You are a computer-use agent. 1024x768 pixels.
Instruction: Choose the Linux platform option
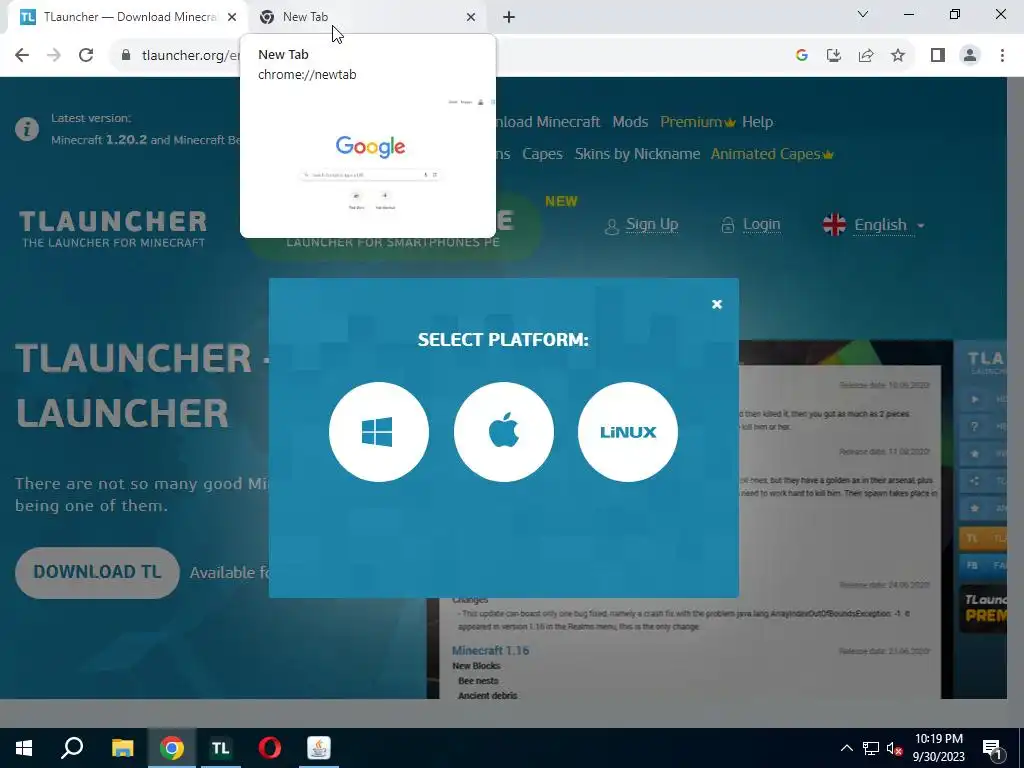(x=628, y=432)
